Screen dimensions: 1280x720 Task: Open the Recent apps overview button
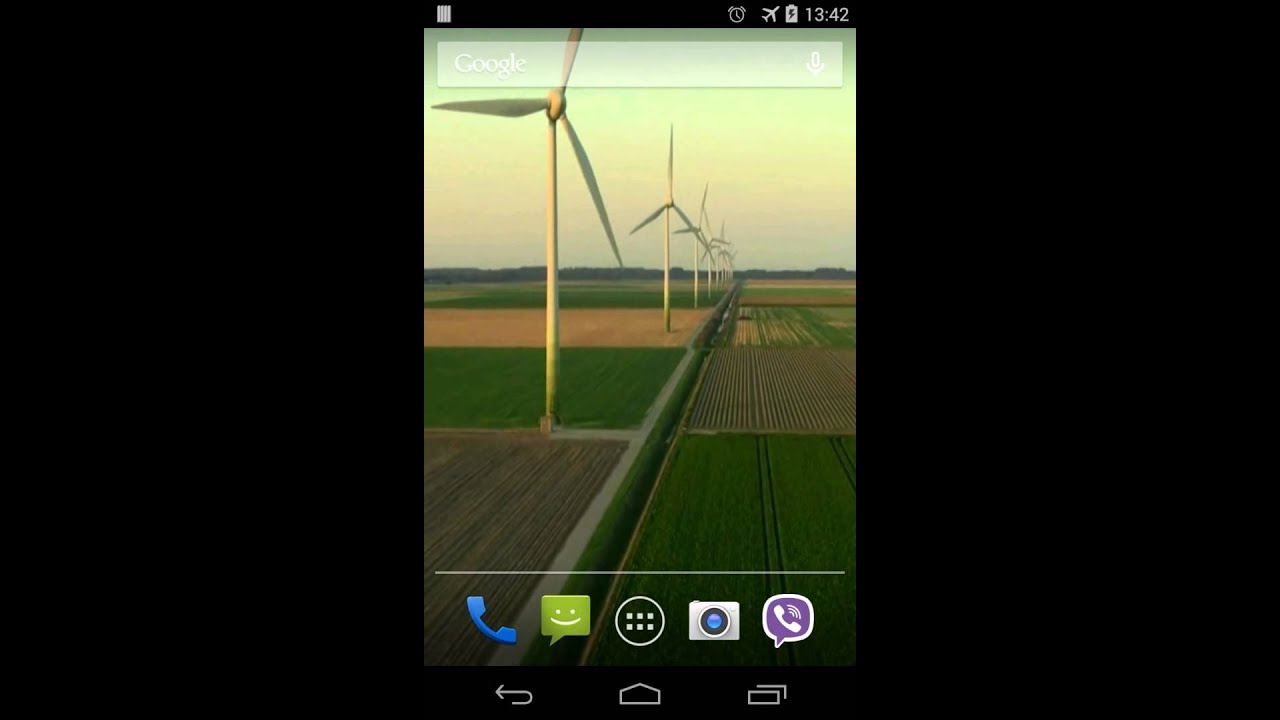tap(767, 694)
